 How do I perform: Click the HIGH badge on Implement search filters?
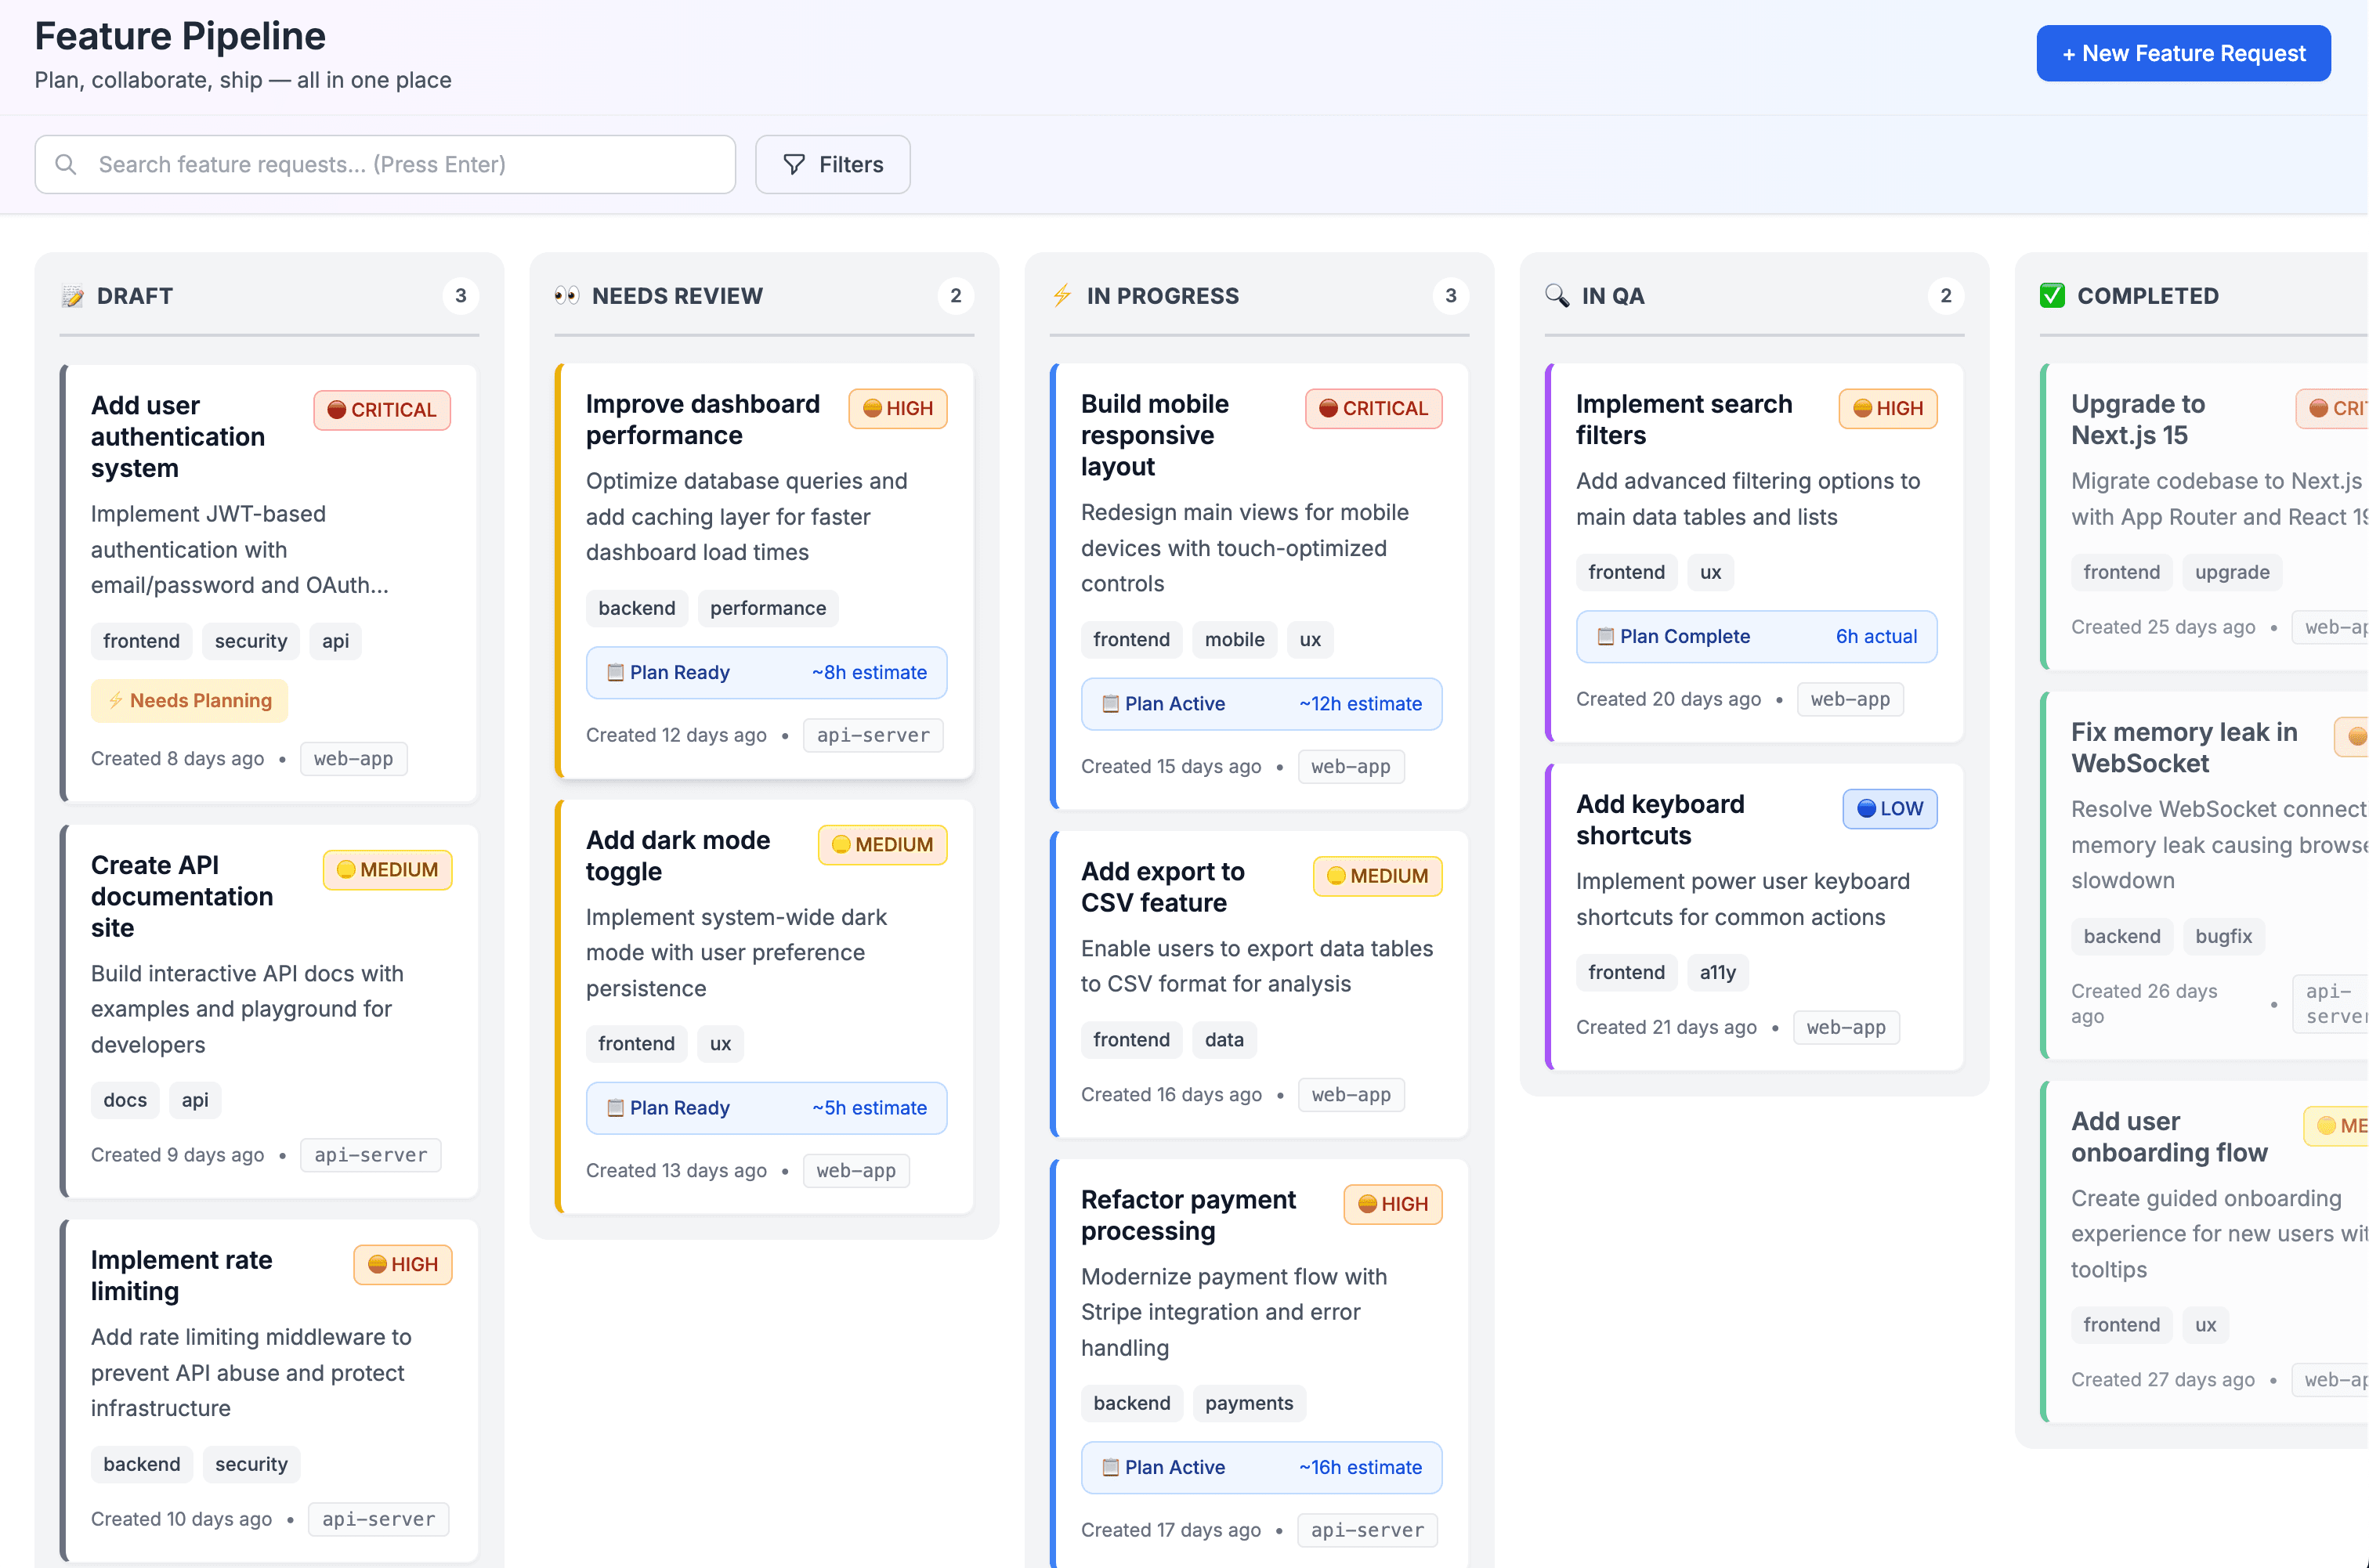click(x=1887, y=408)
